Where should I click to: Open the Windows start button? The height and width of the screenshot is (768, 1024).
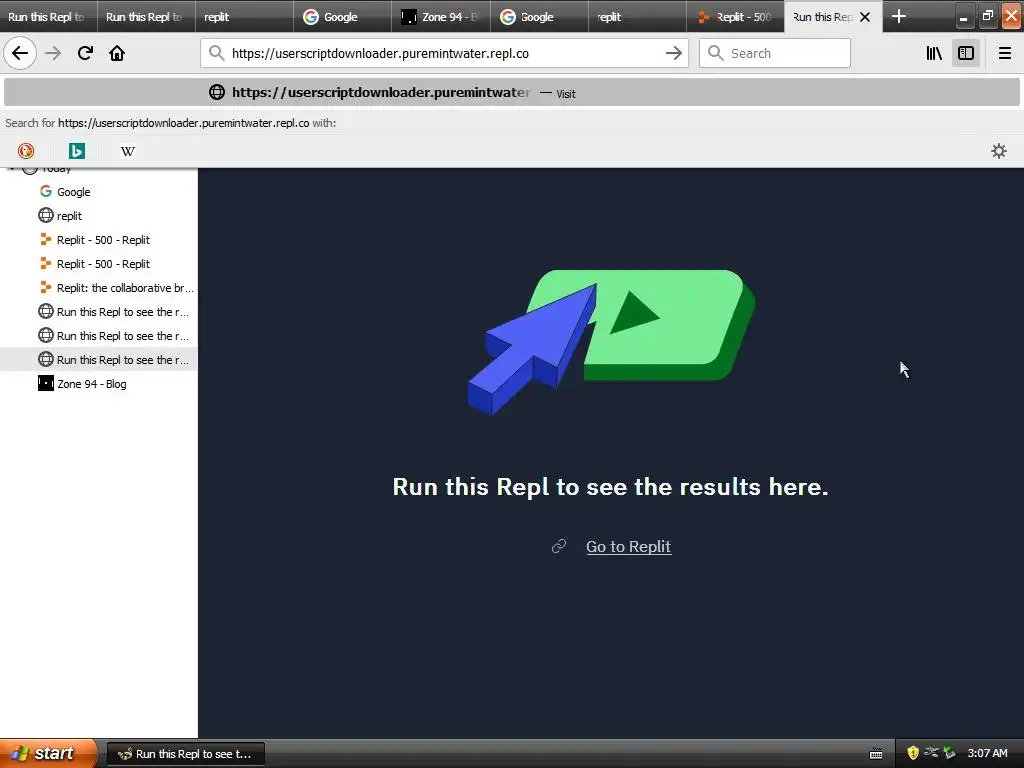click(x=48, y=754)
